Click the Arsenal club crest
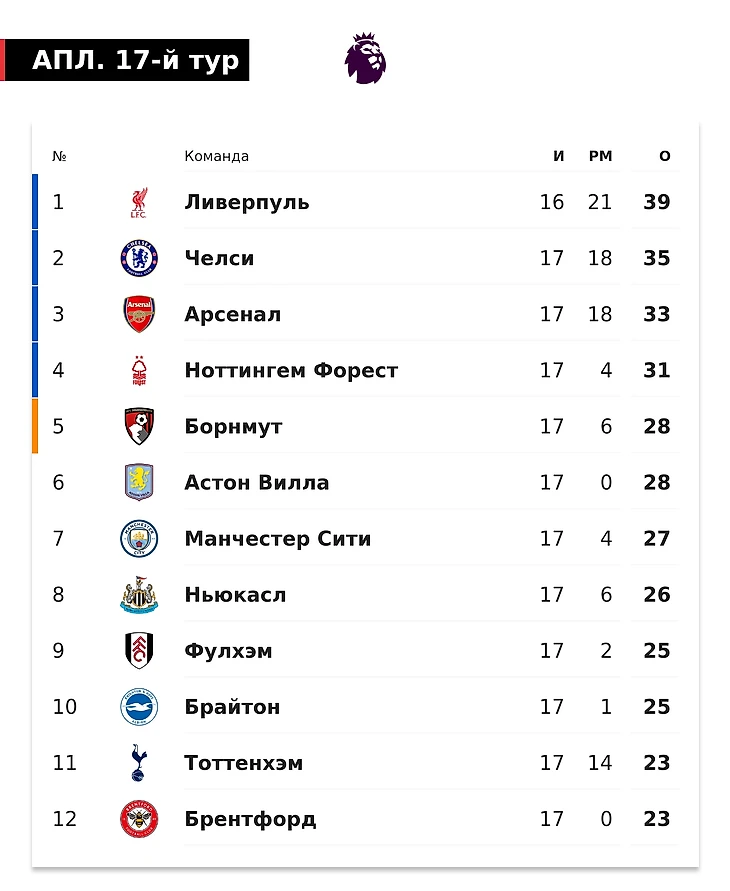The height and width of the screenshot is (891, 730). pos(139,314)
